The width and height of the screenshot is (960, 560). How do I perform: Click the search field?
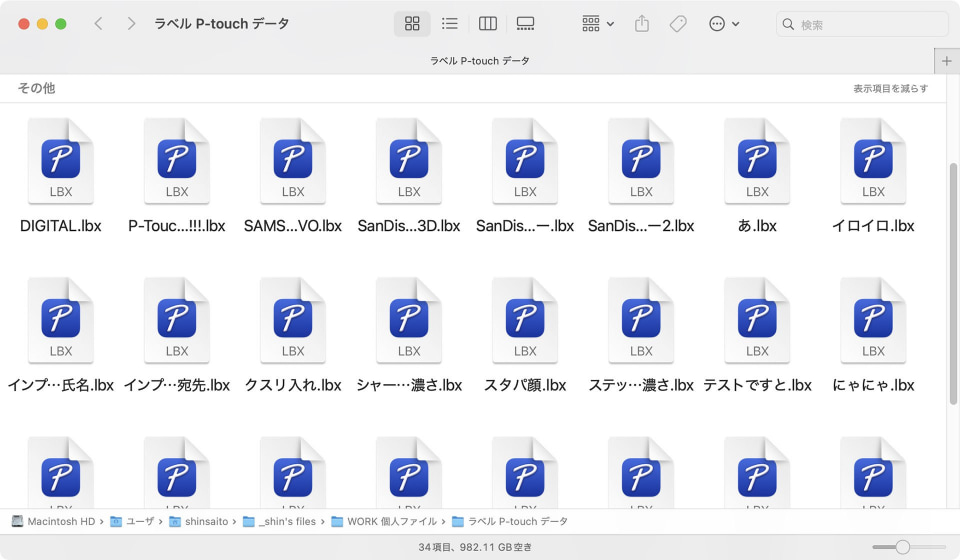pos(862,24)
